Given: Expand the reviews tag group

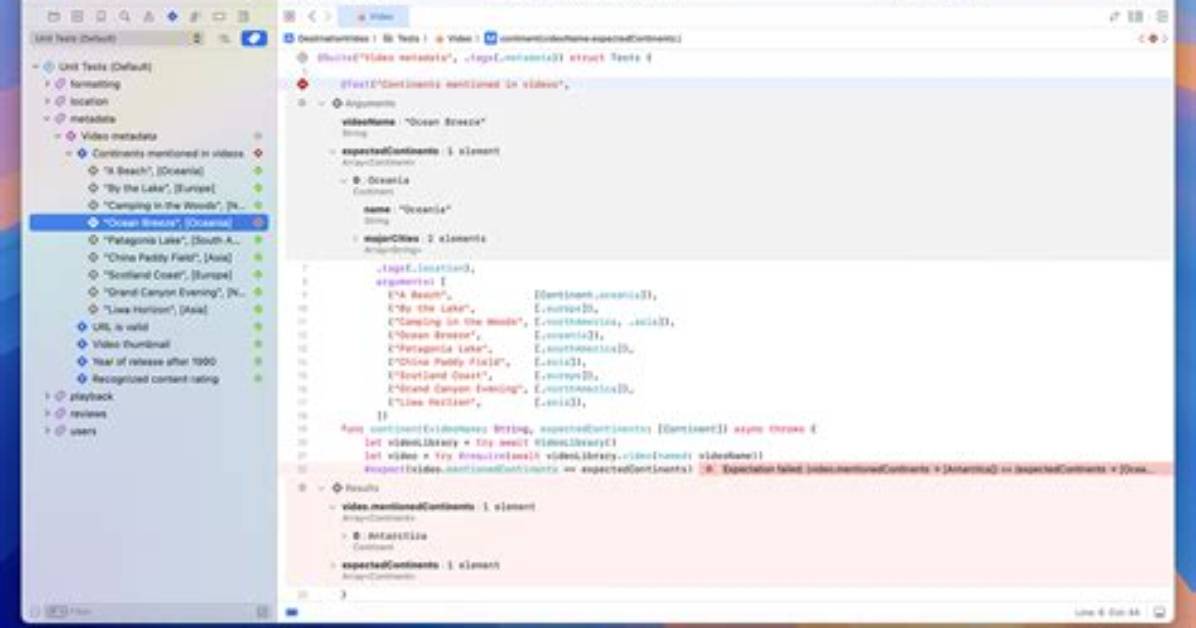Looking at the screenshot, I should click(47, 414).
